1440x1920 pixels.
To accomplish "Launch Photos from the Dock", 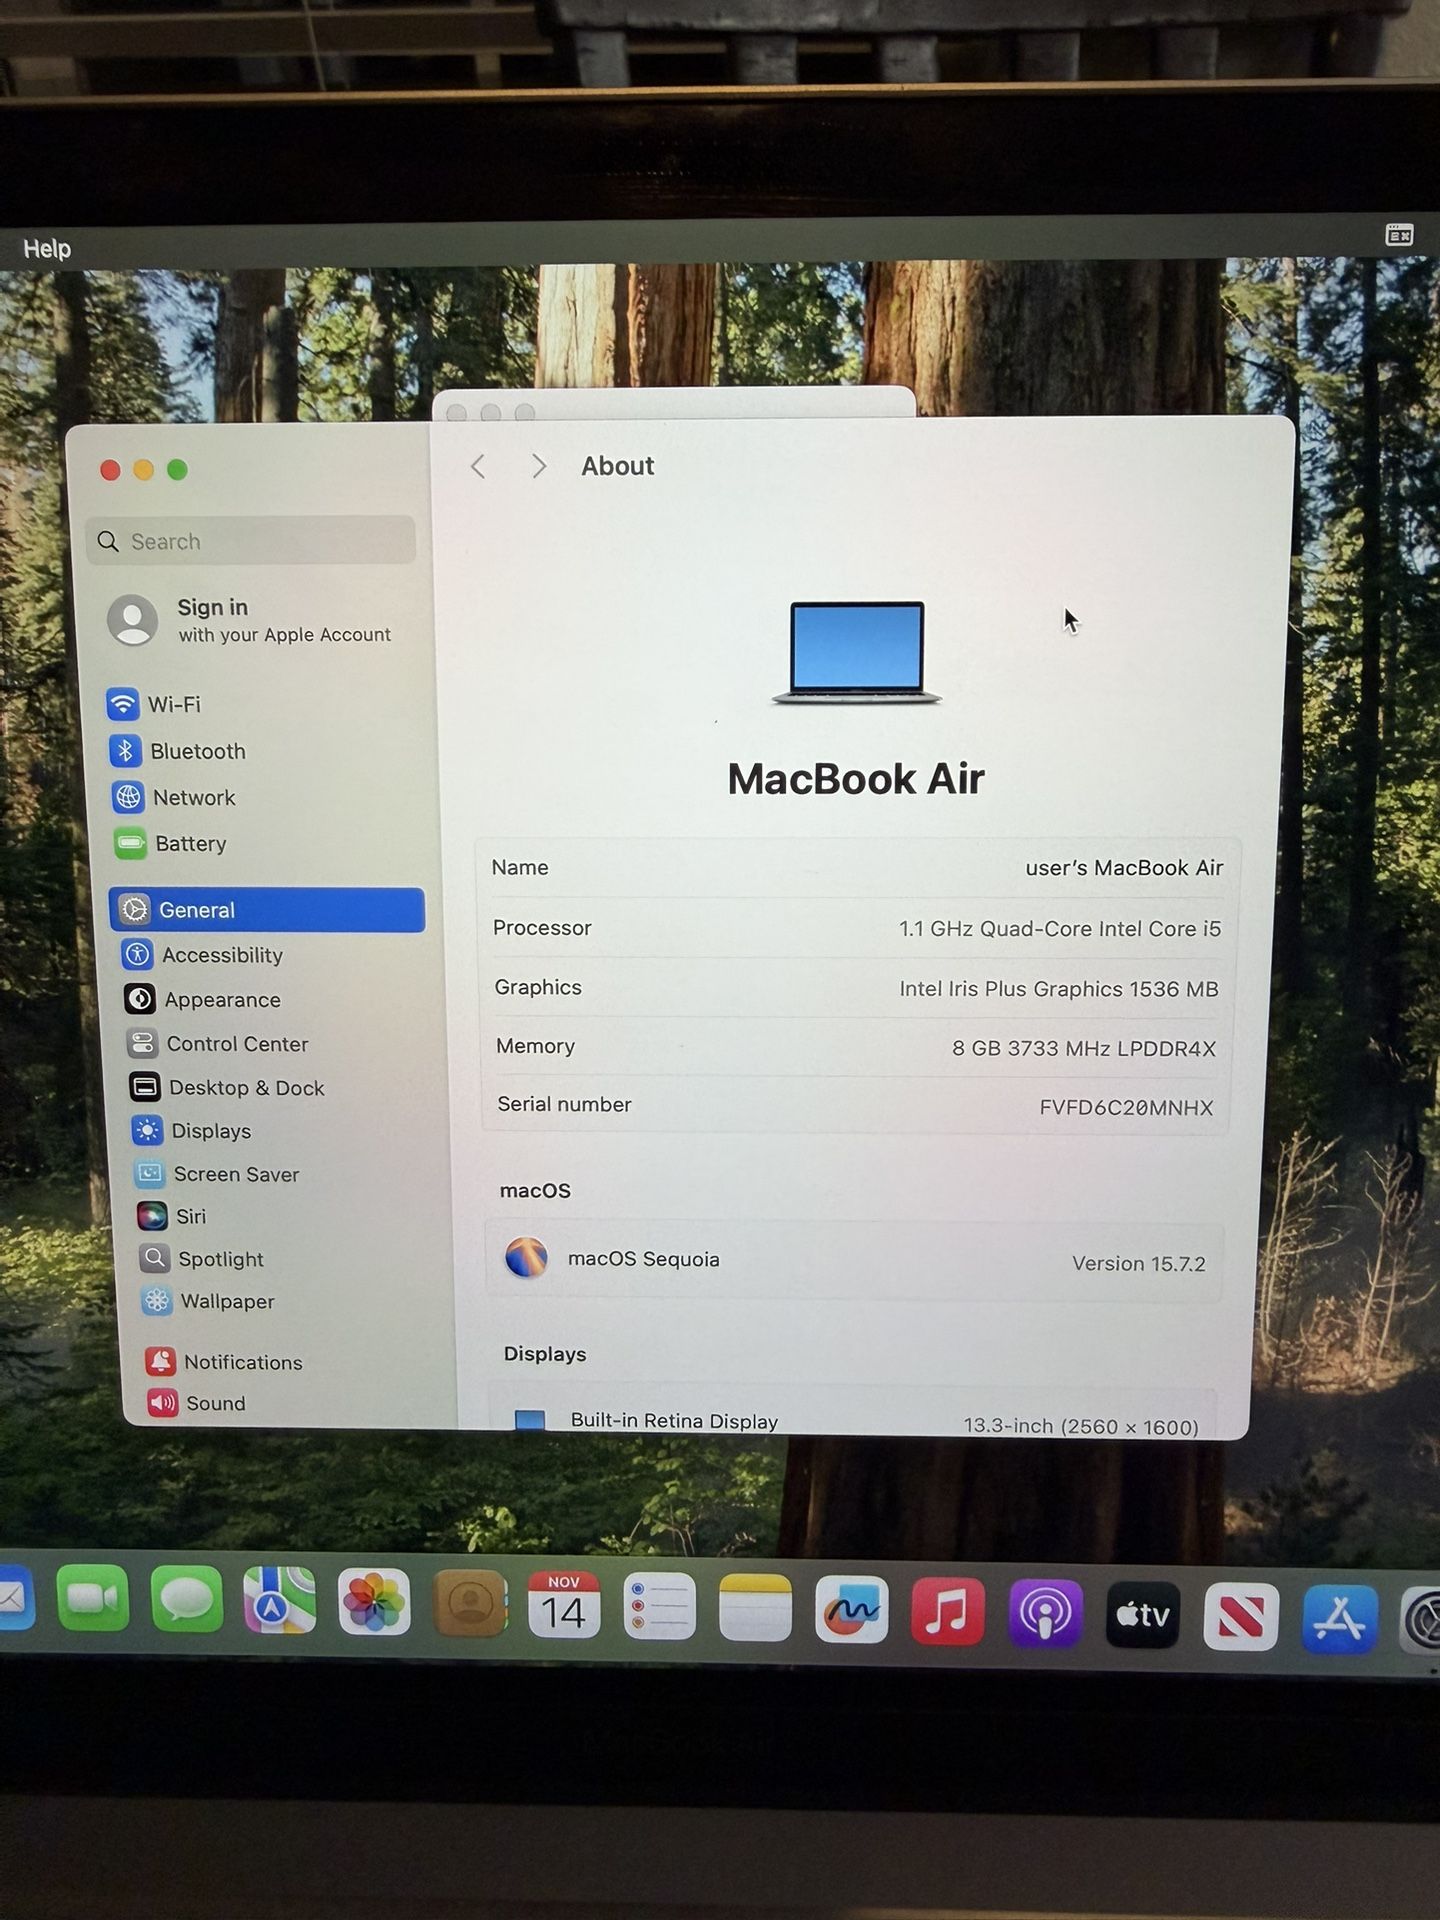I will 374,1603.
